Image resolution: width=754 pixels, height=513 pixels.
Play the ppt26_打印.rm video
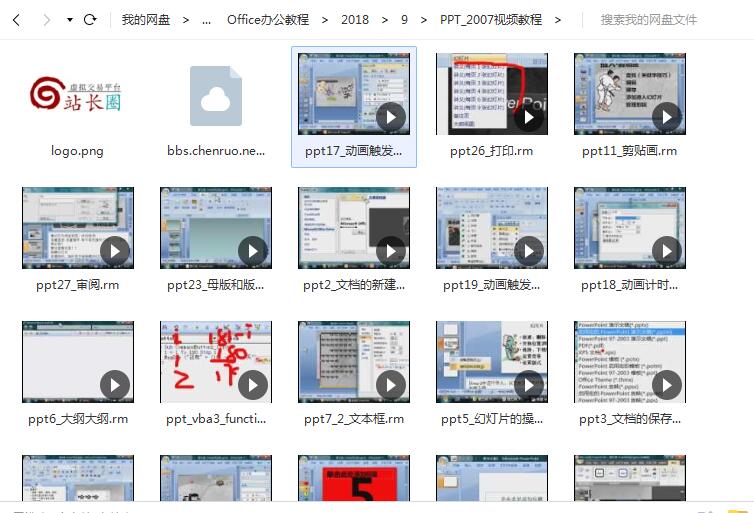[528, 118]
